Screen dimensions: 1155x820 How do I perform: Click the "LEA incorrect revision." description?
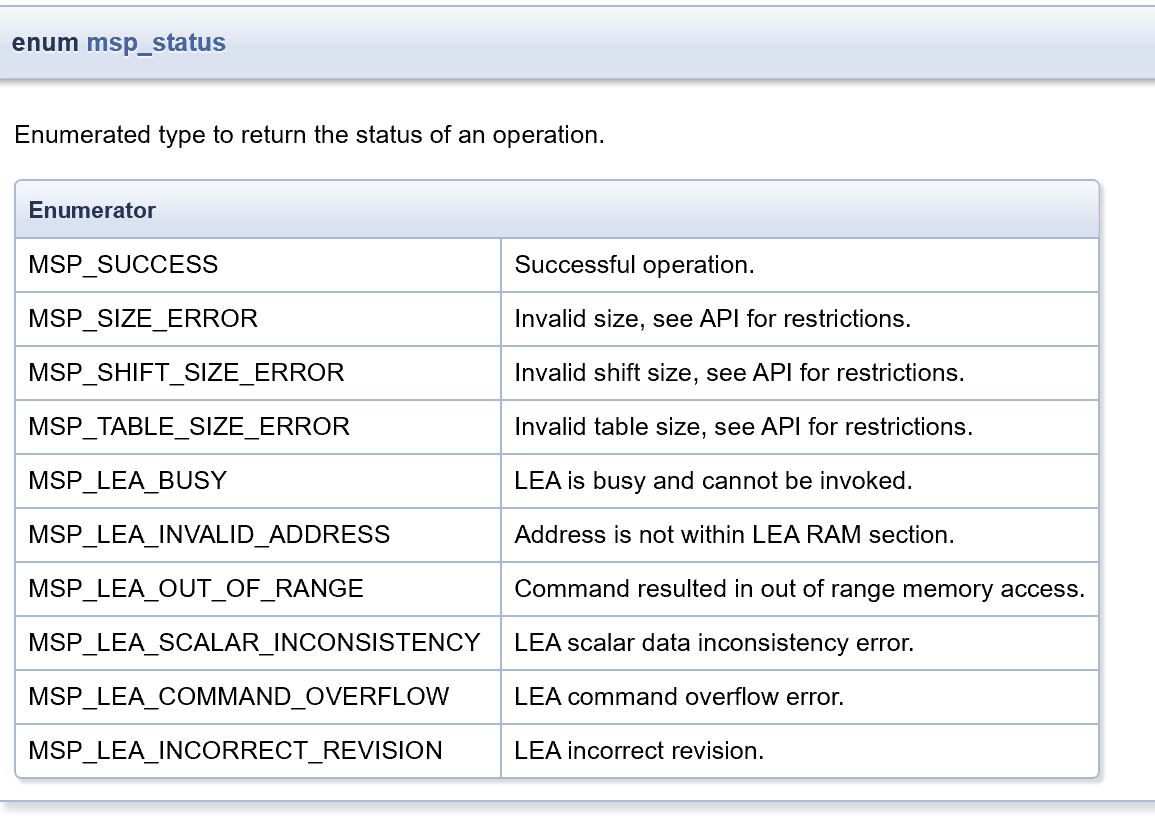point(639,751)
